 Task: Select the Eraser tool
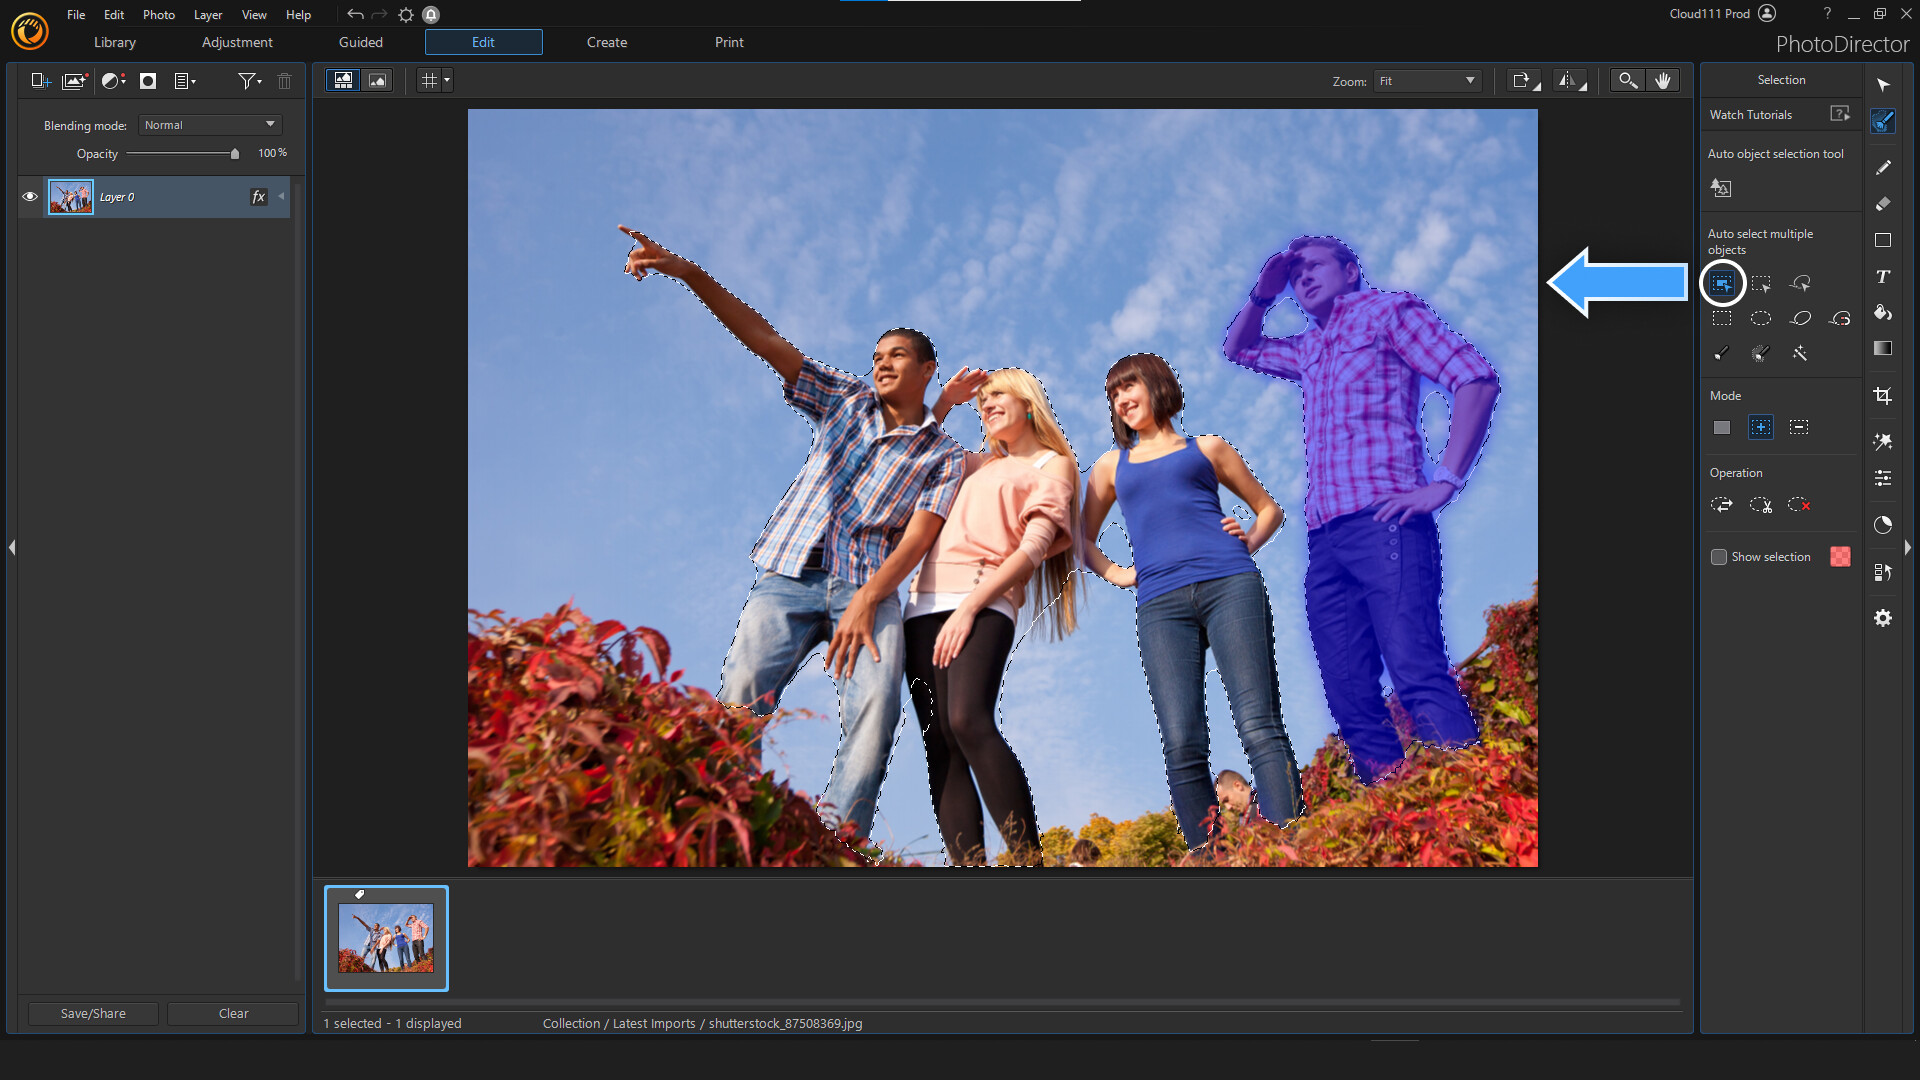click(x=1884, y=203)
